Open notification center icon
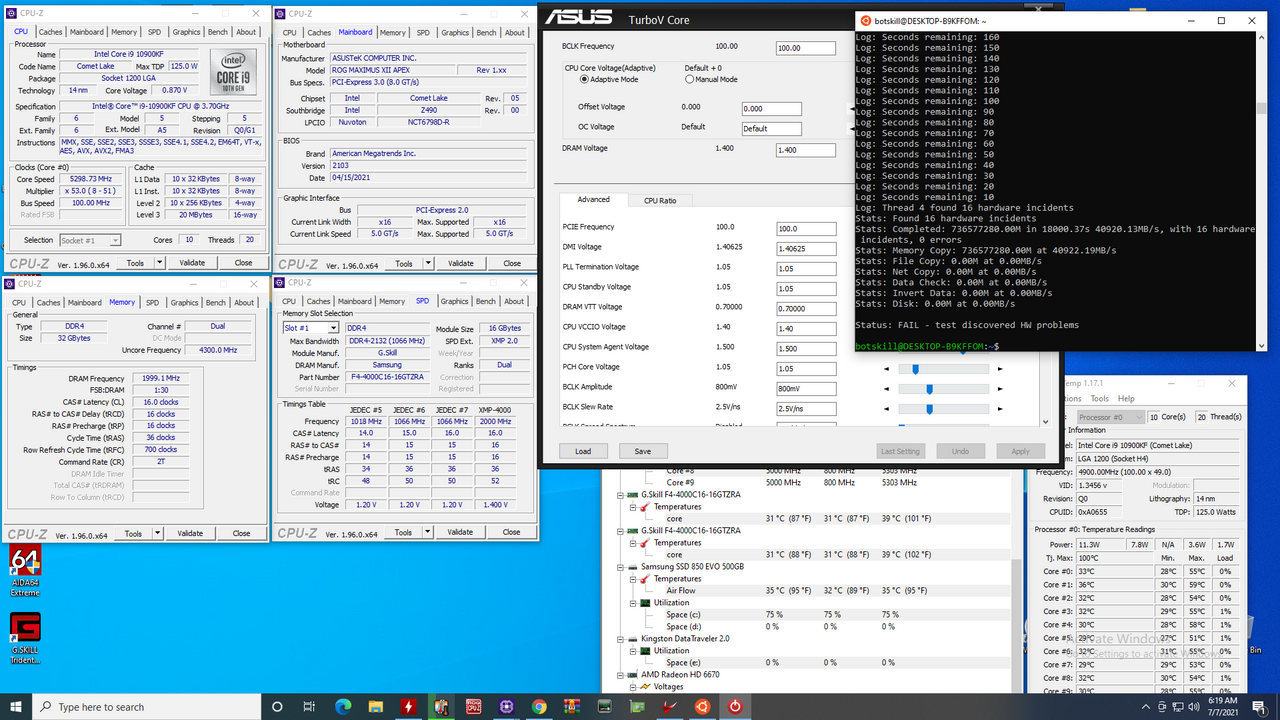The width and height of the screenshot is (1280, 720). 1261,706
